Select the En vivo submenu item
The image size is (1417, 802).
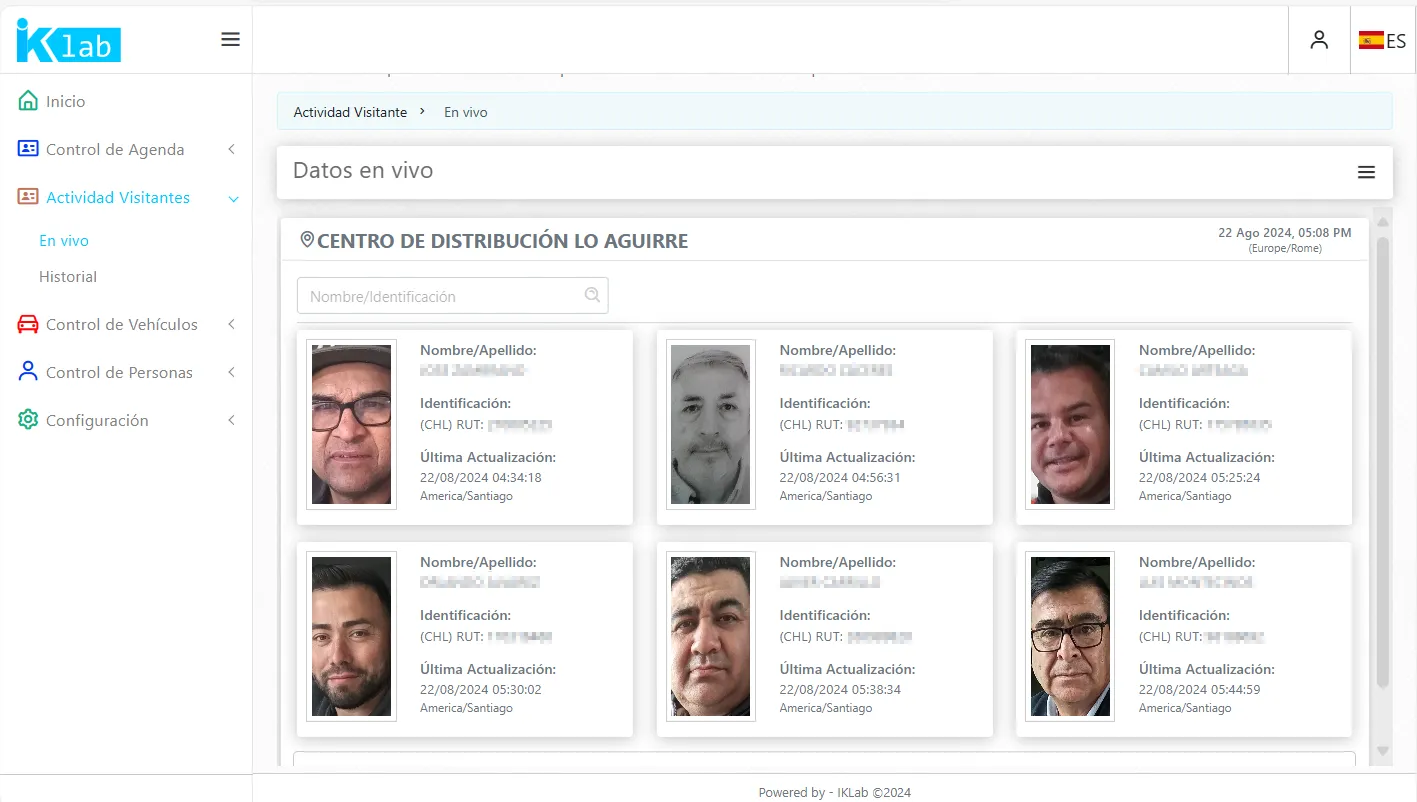(x=64, y=240)
